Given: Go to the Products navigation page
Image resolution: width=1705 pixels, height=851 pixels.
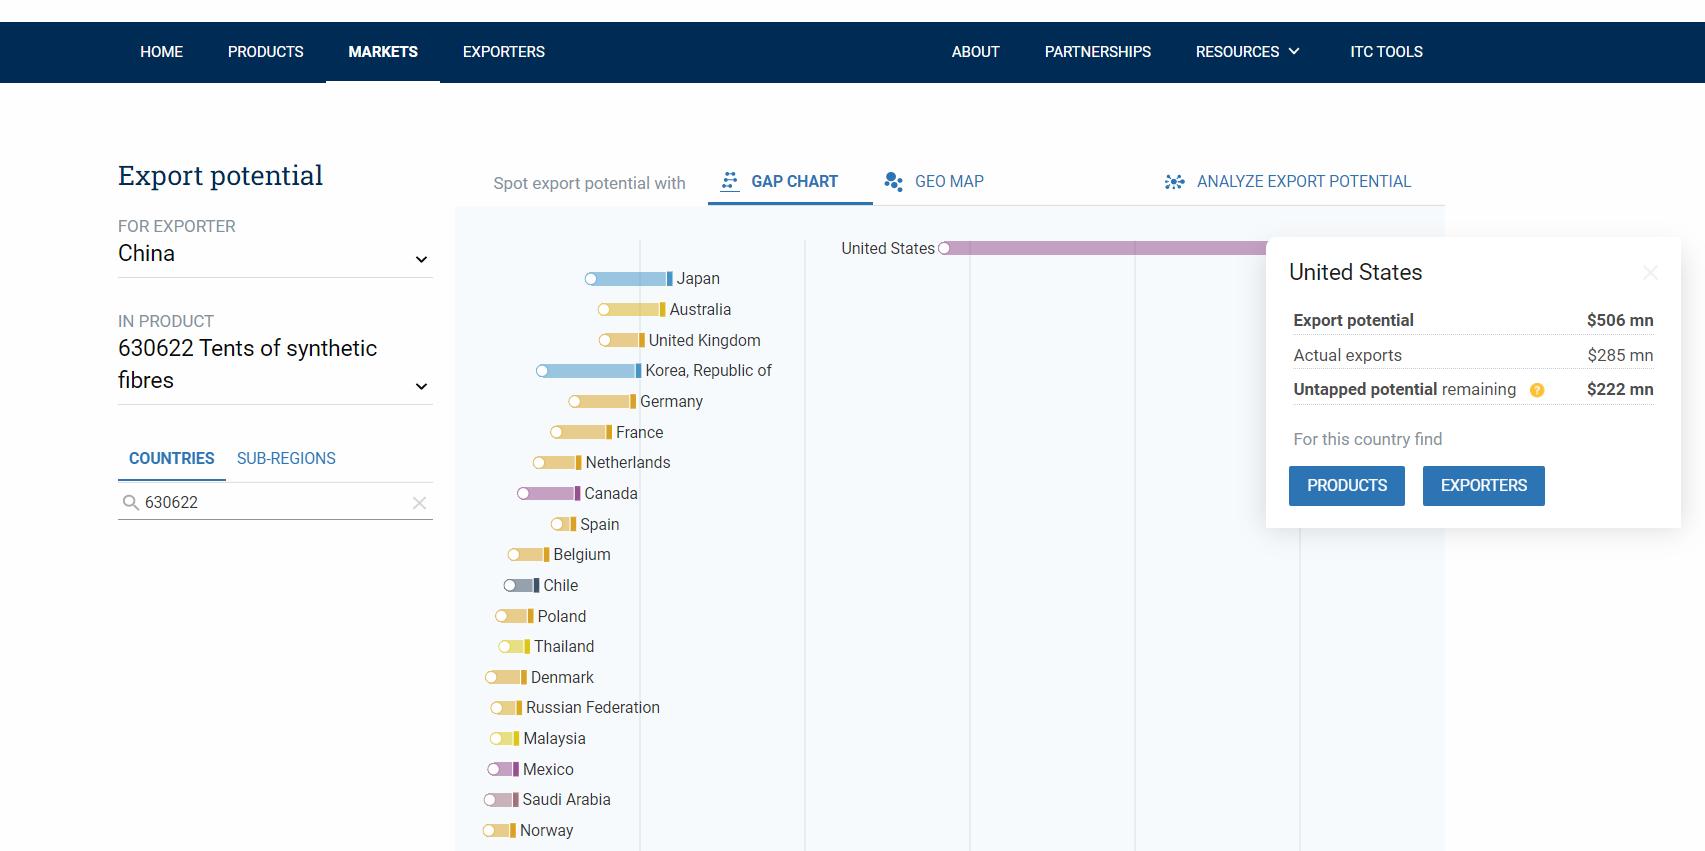Looking at the screenshot, I should [265, 52].
